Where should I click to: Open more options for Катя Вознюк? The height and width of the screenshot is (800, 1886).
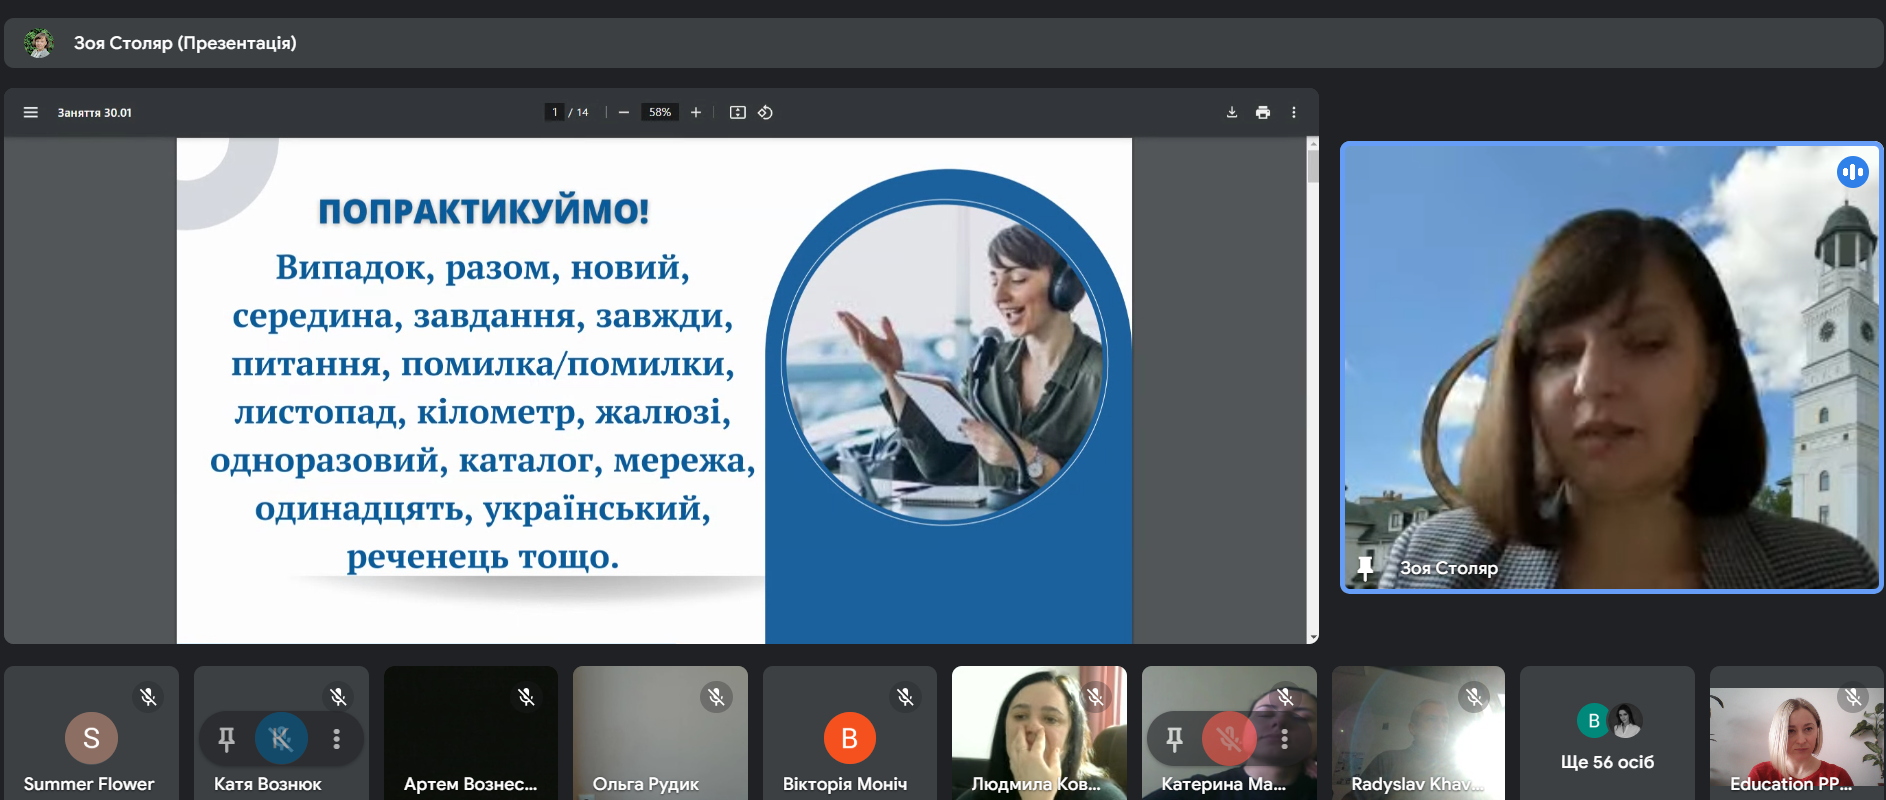coord(336,739)
